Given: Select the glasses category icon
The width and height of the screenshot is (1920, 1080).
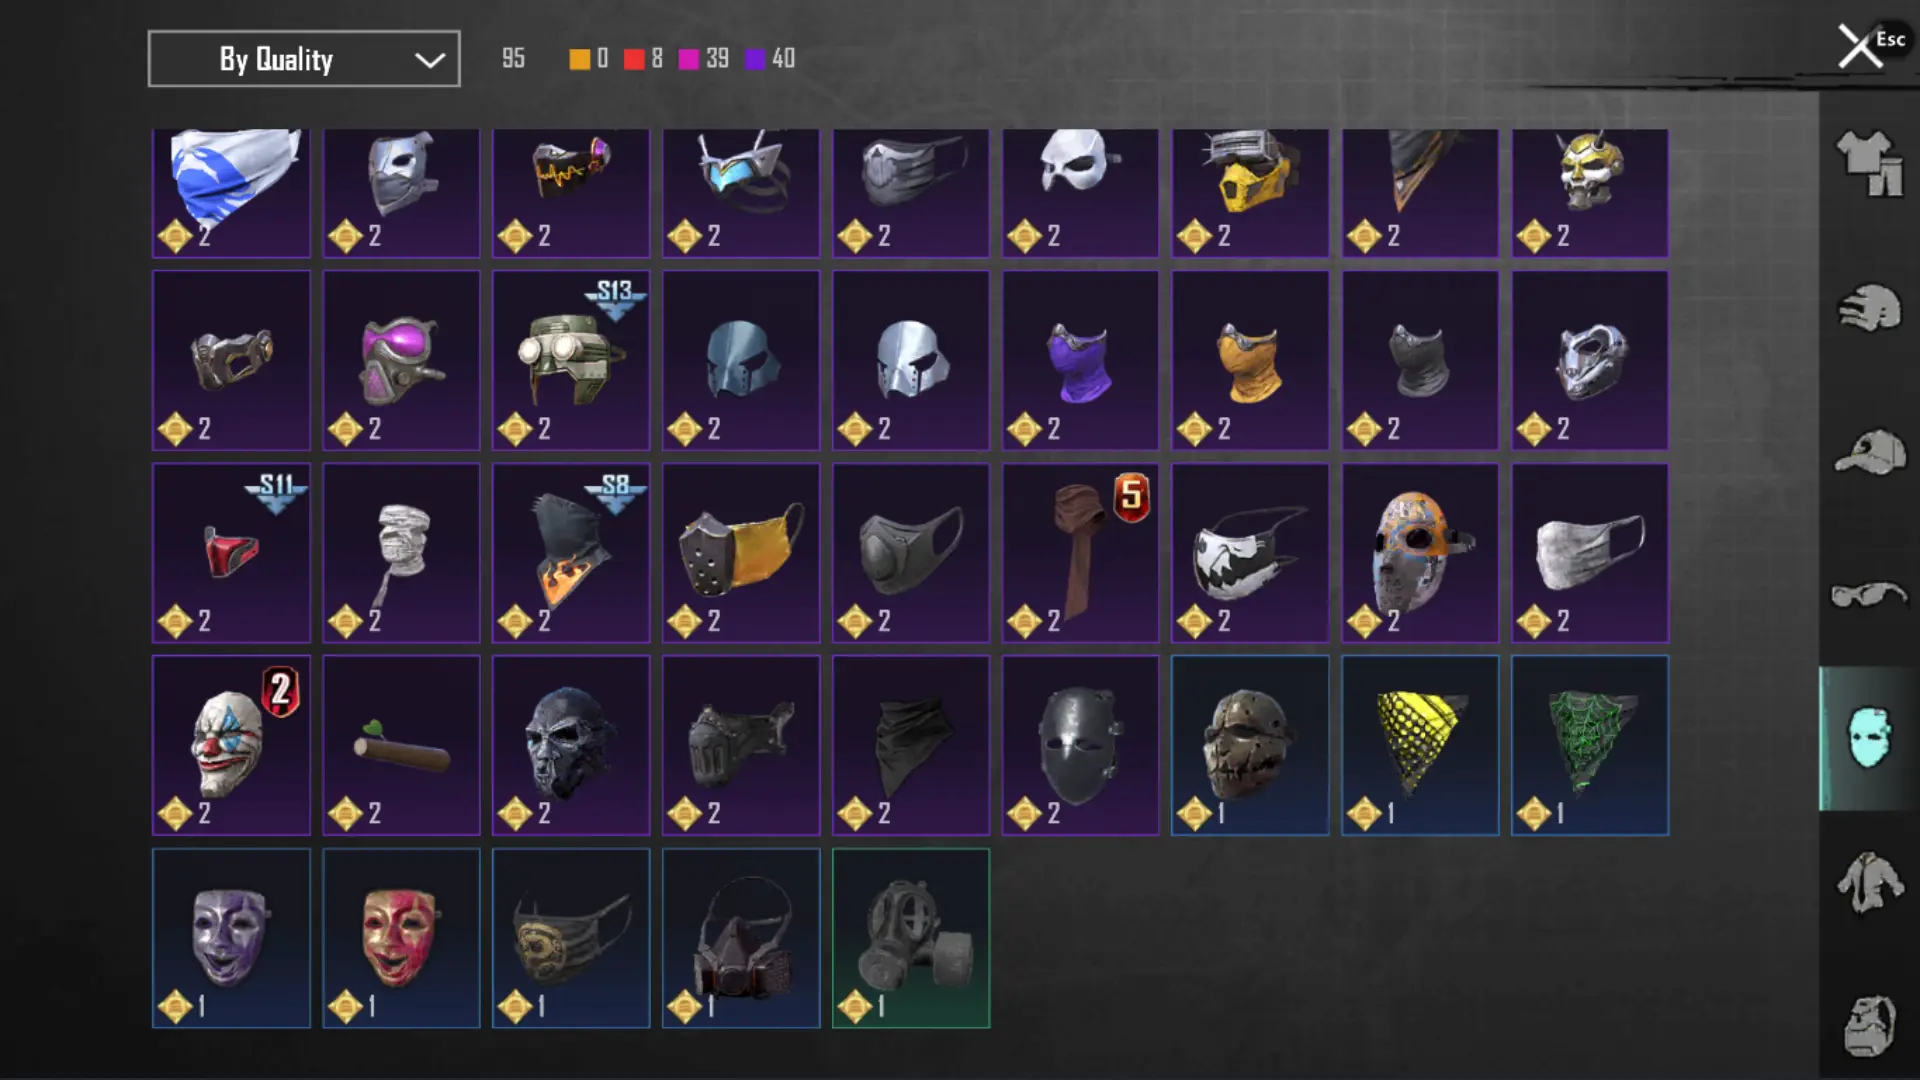Looking at the screenshot, I should [x=1869, y=596].
